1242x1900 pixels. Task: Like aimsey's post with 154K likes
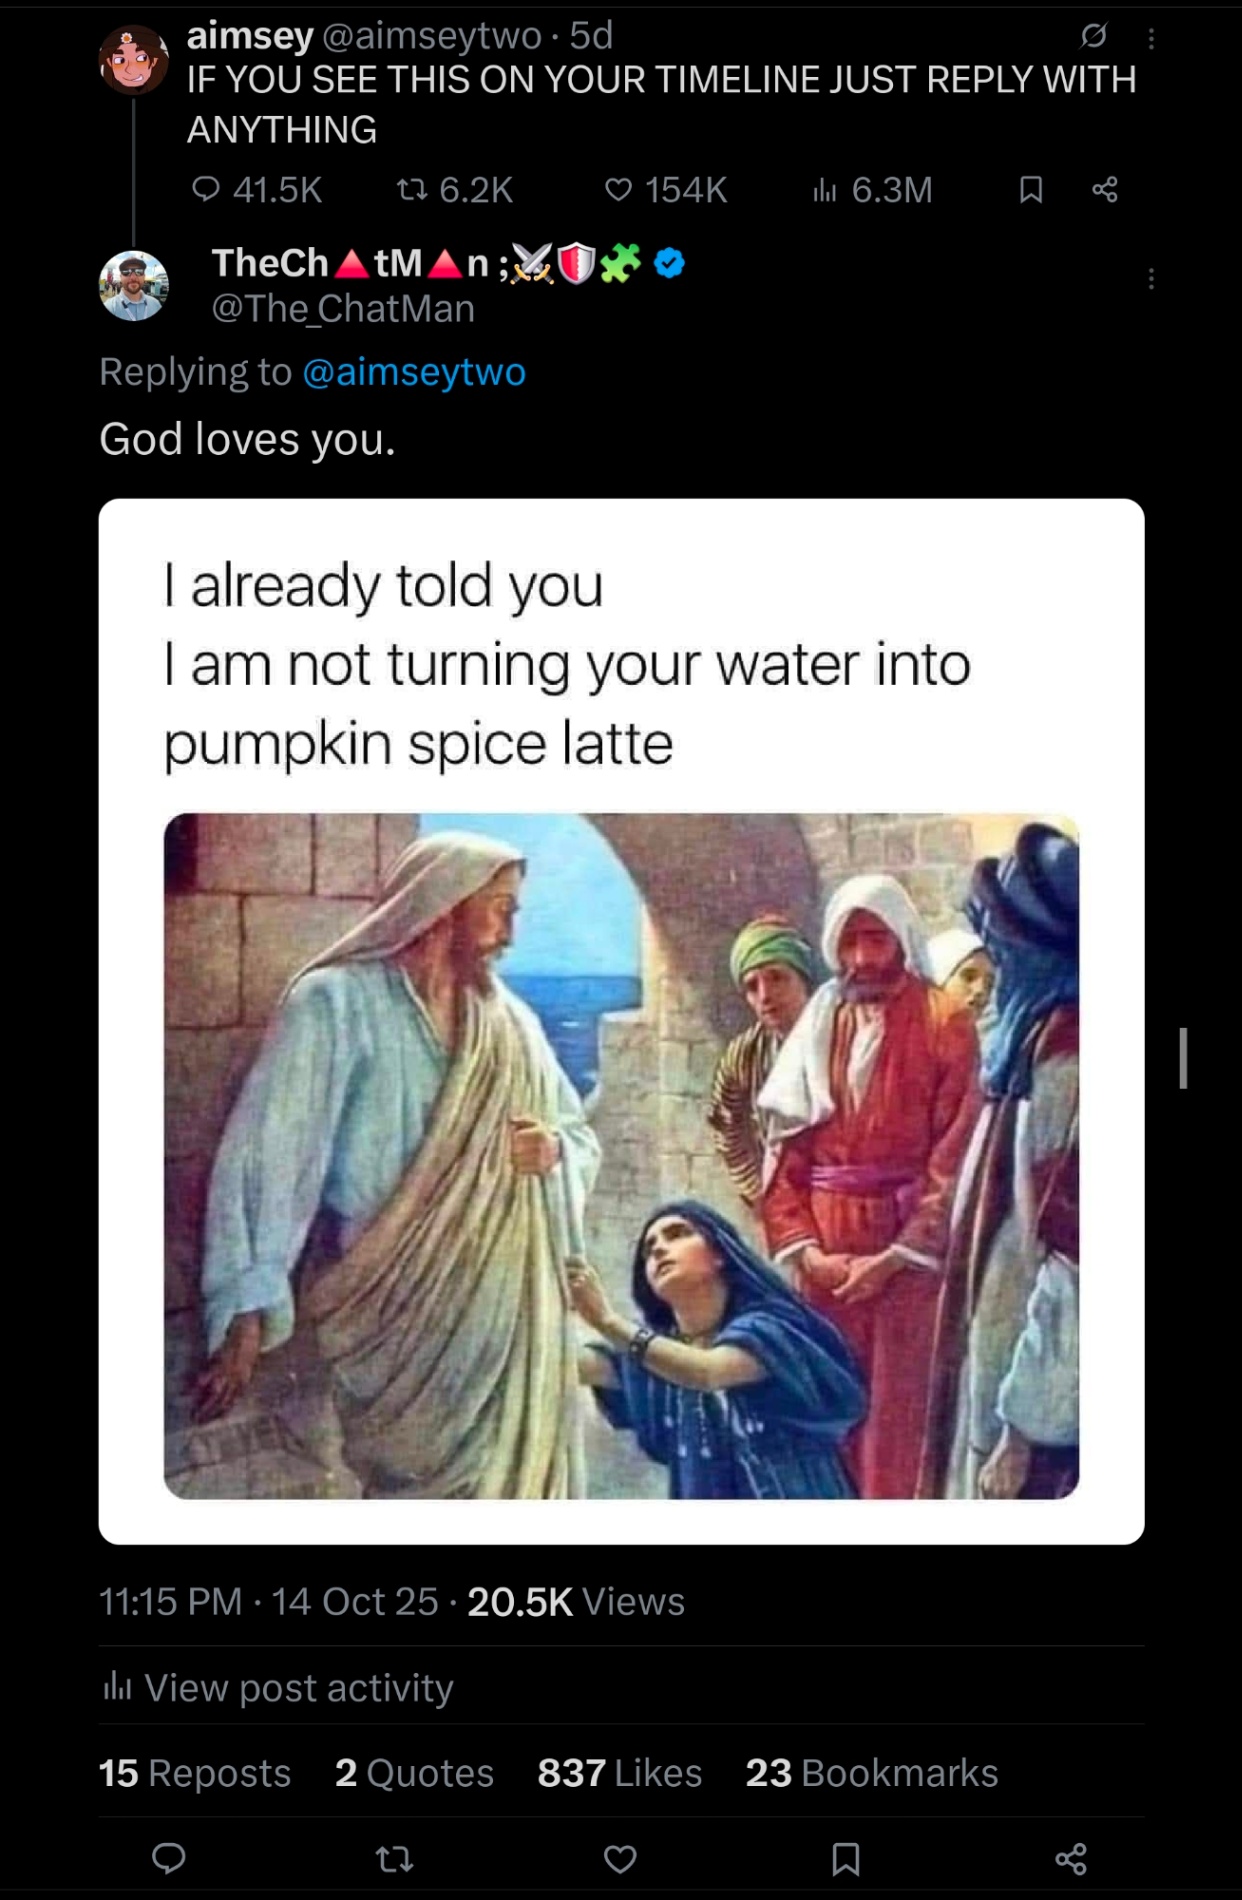click(x=619, y=190)
